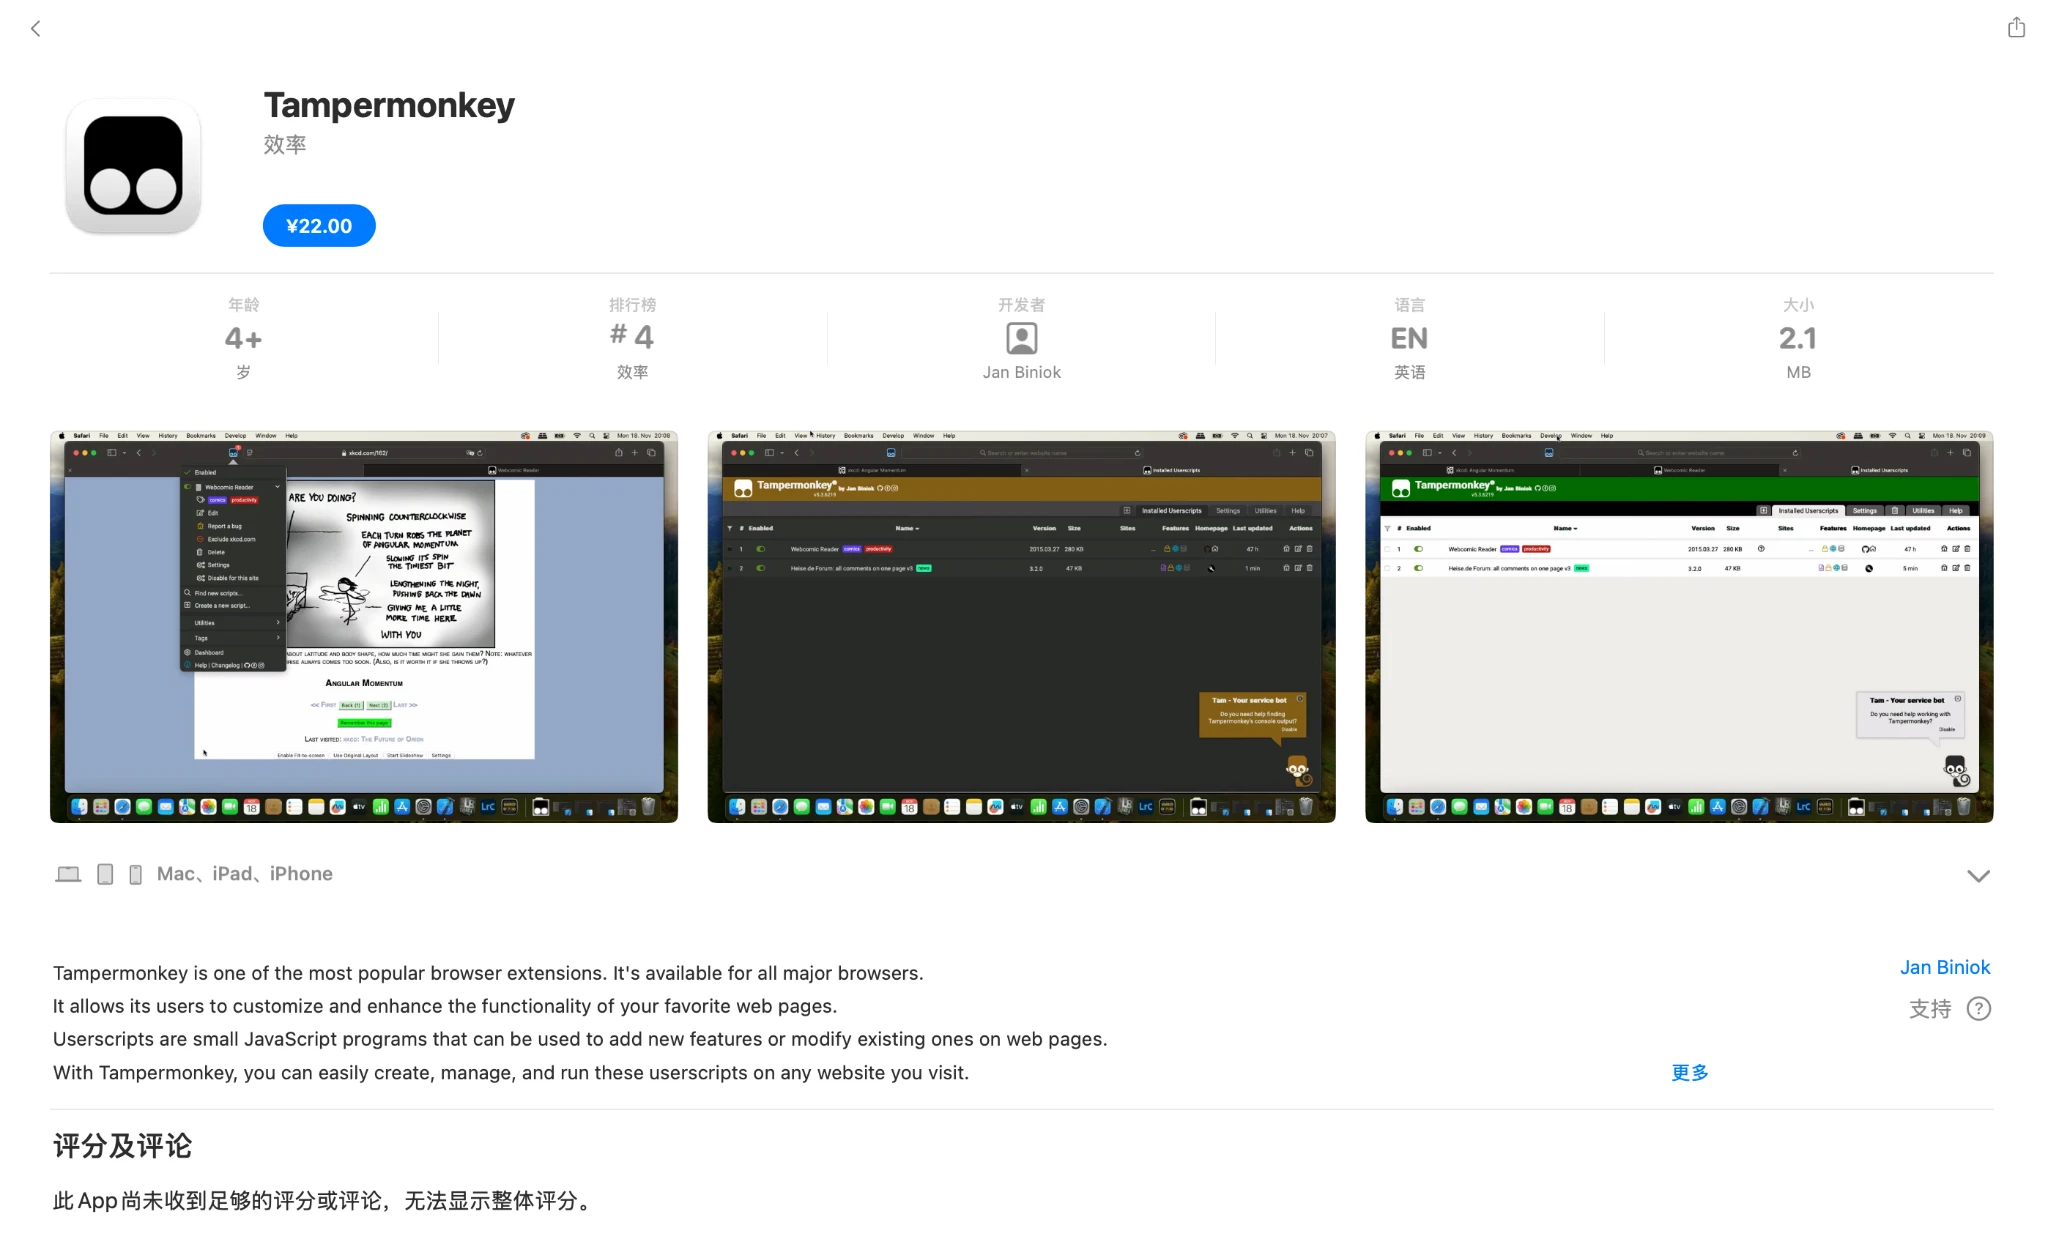This screenshot has height=1258, width=2048.
Task: Open the 支持 support link
Action: [1927, 1009]
